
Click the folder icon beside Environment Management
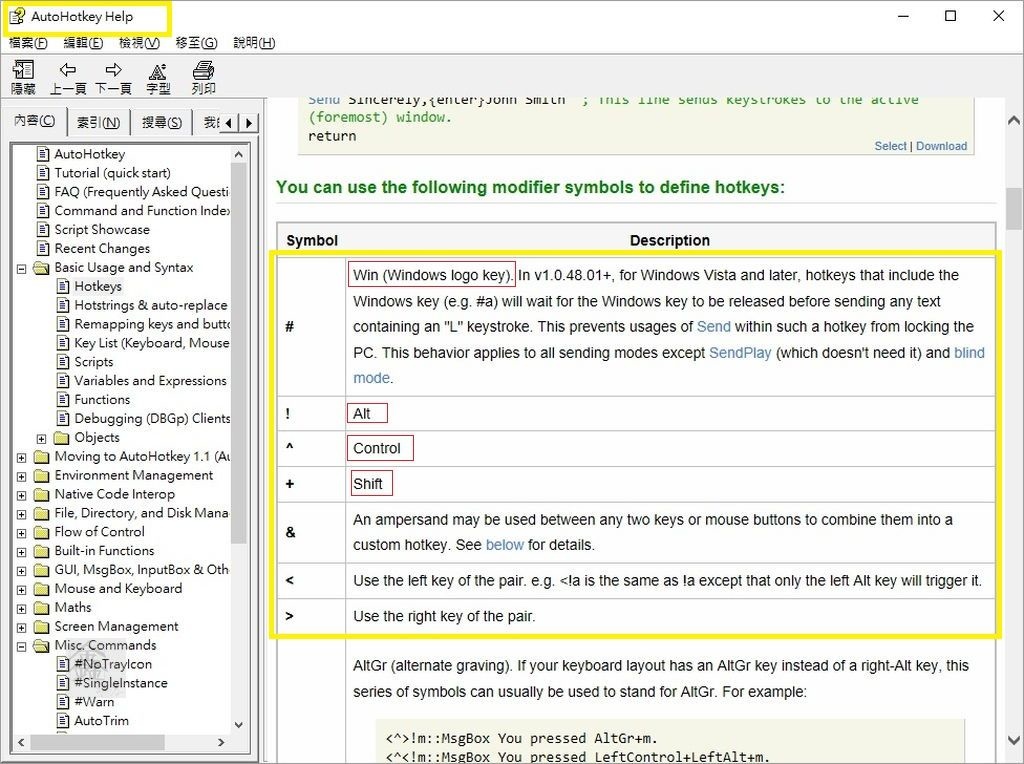[42, 475]
